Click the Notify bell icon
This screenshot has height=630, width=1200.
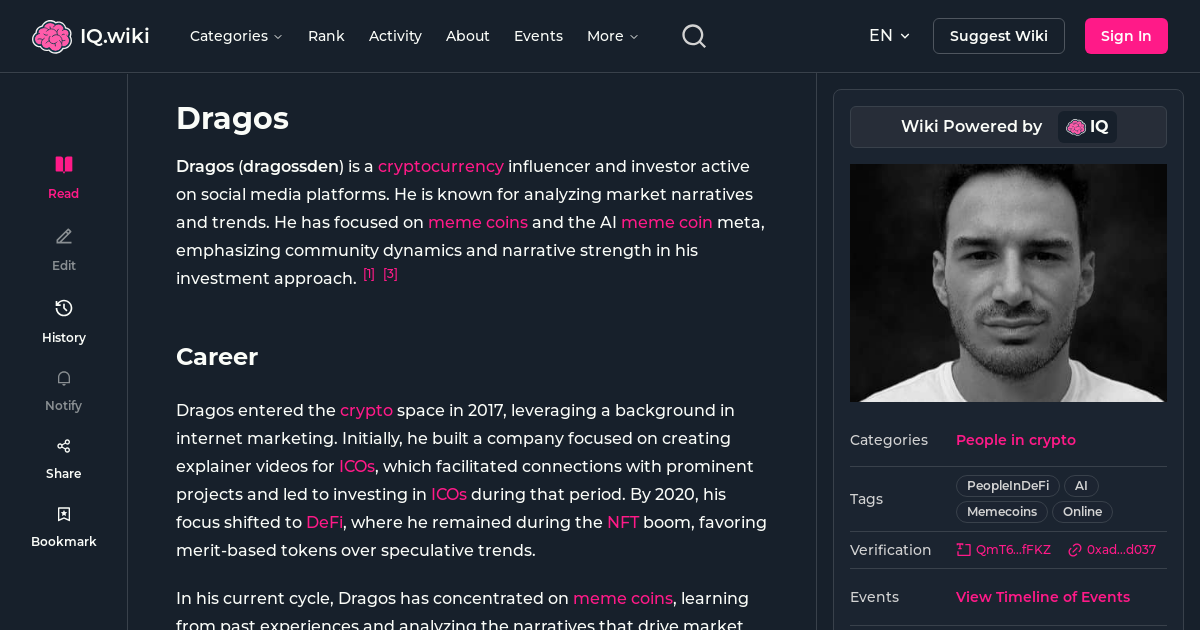tap(63, 378)
